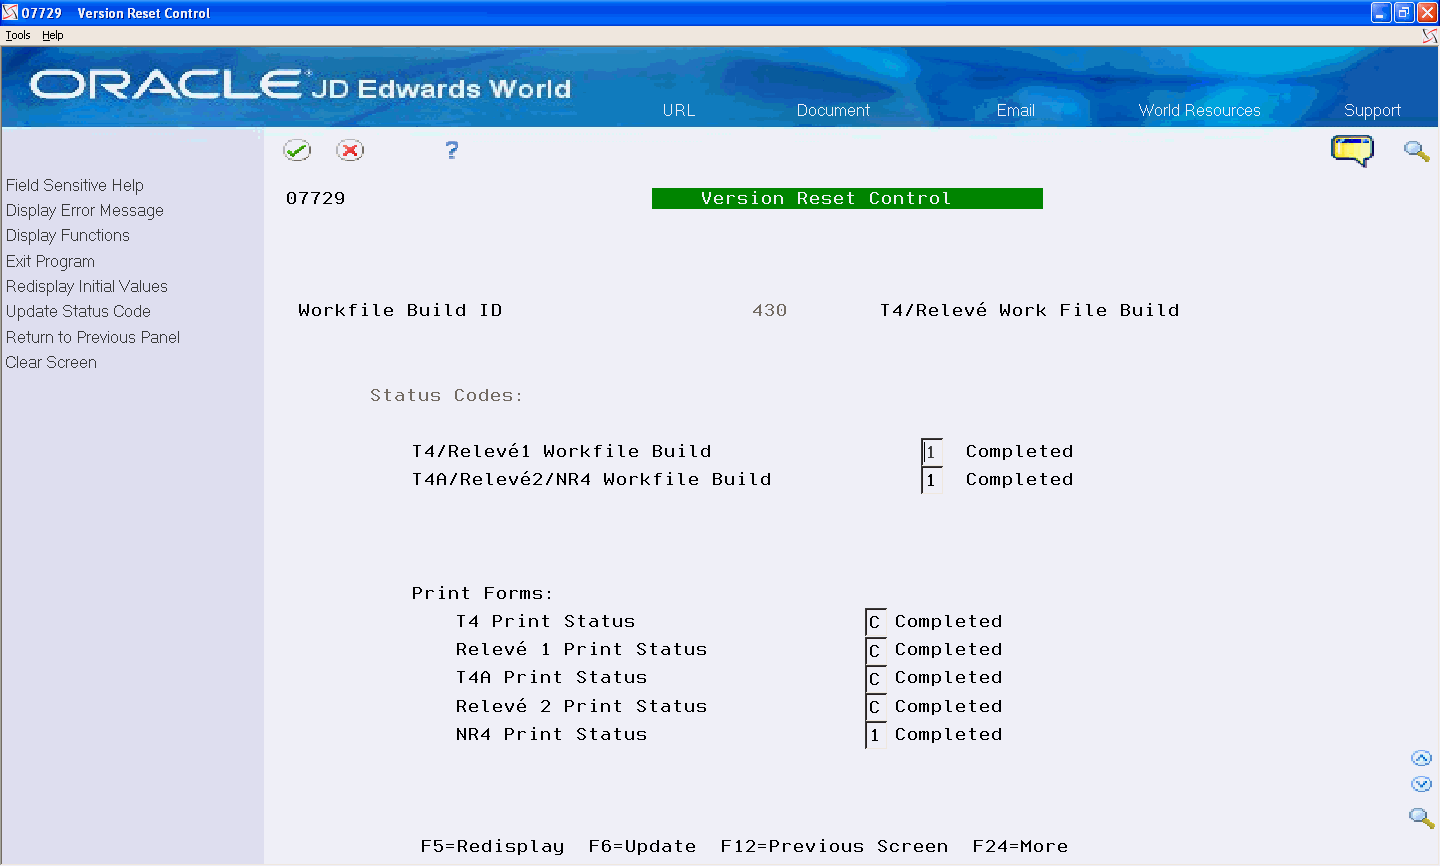
Task: Open the Tools menu
Action: coord(17,34)
